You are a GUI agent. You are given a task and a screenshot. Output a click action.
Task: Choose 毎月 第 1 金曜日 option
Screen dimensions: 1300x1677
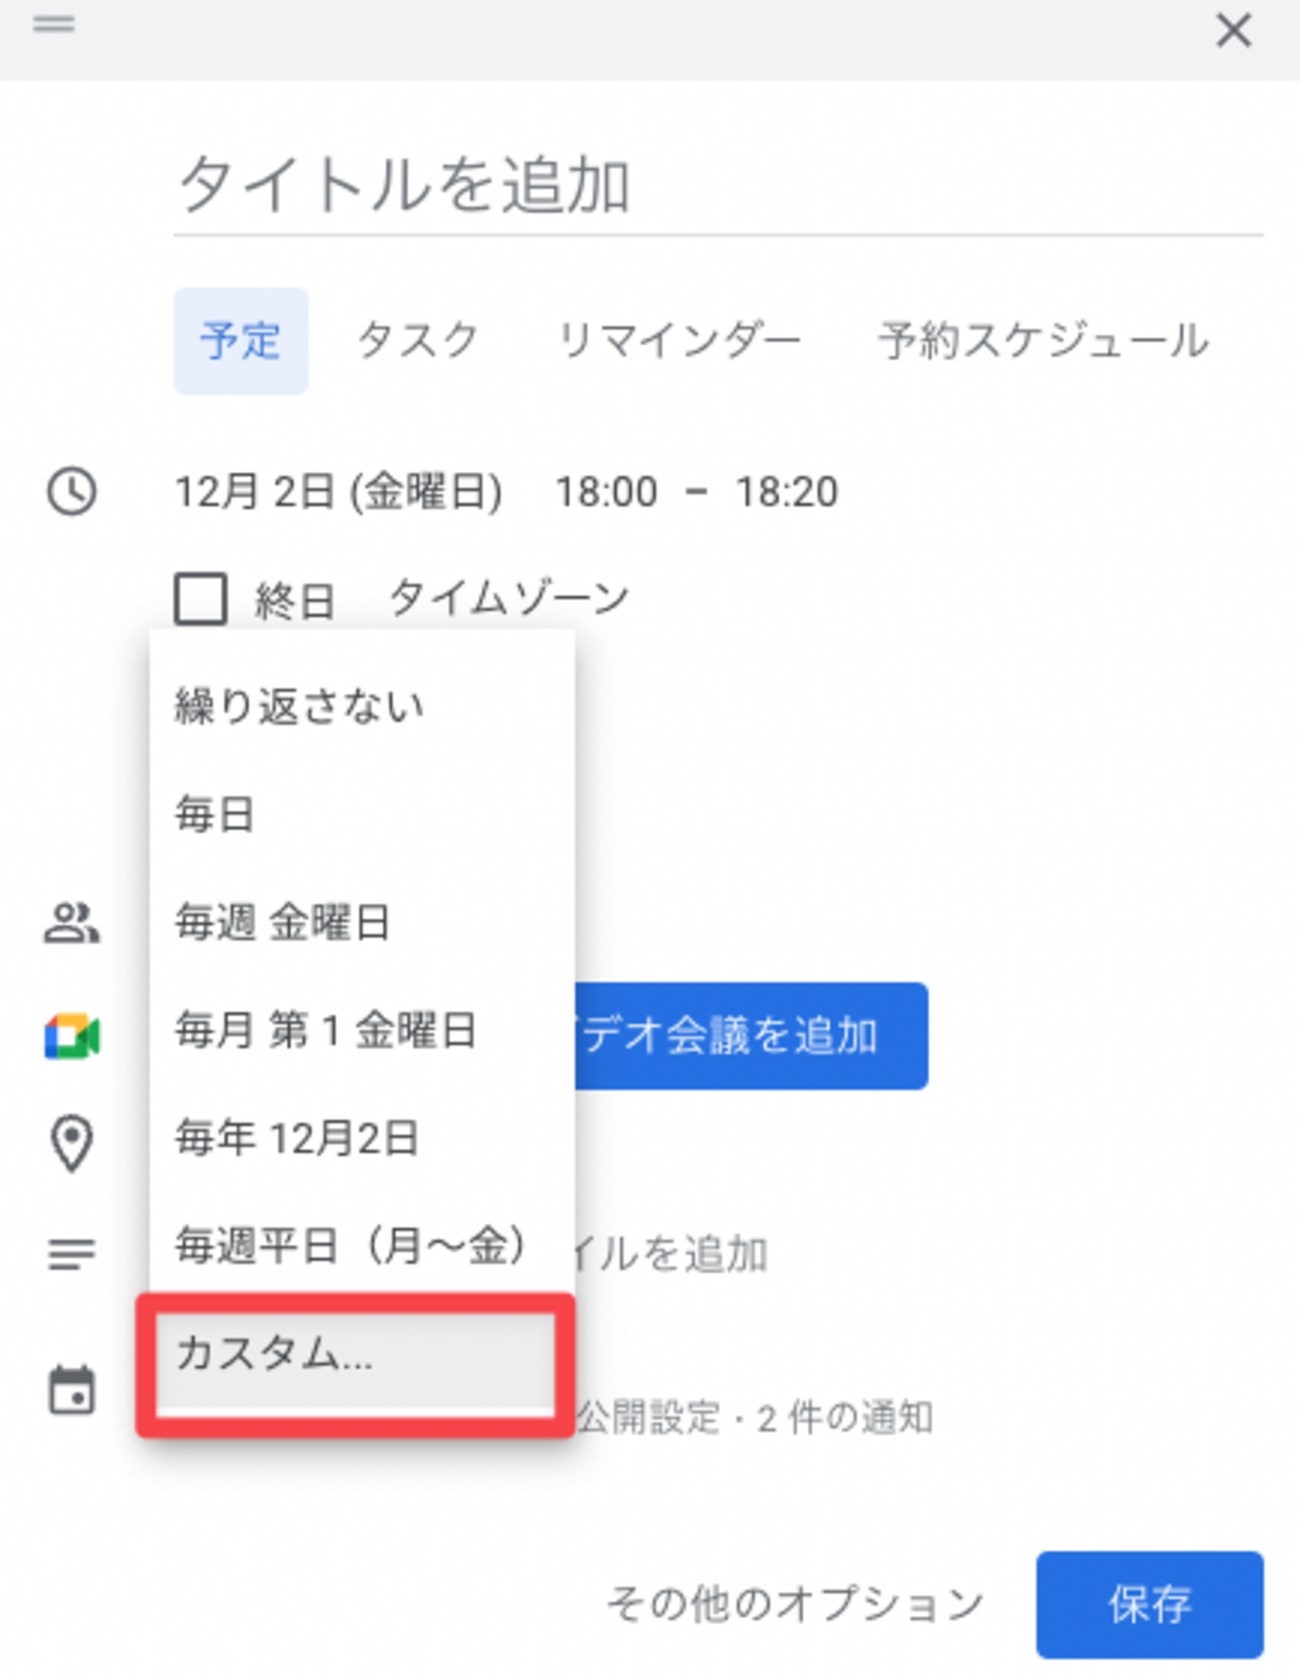(x=325, y=1030)
